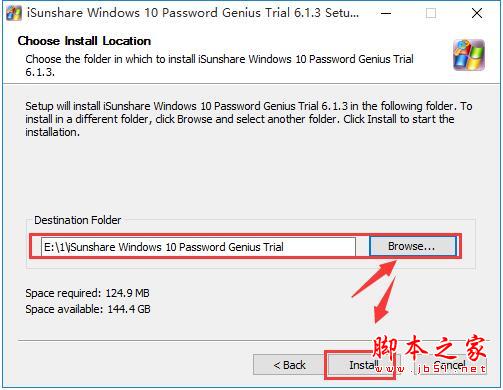Click the Destination Folder group label

point(78,220)
